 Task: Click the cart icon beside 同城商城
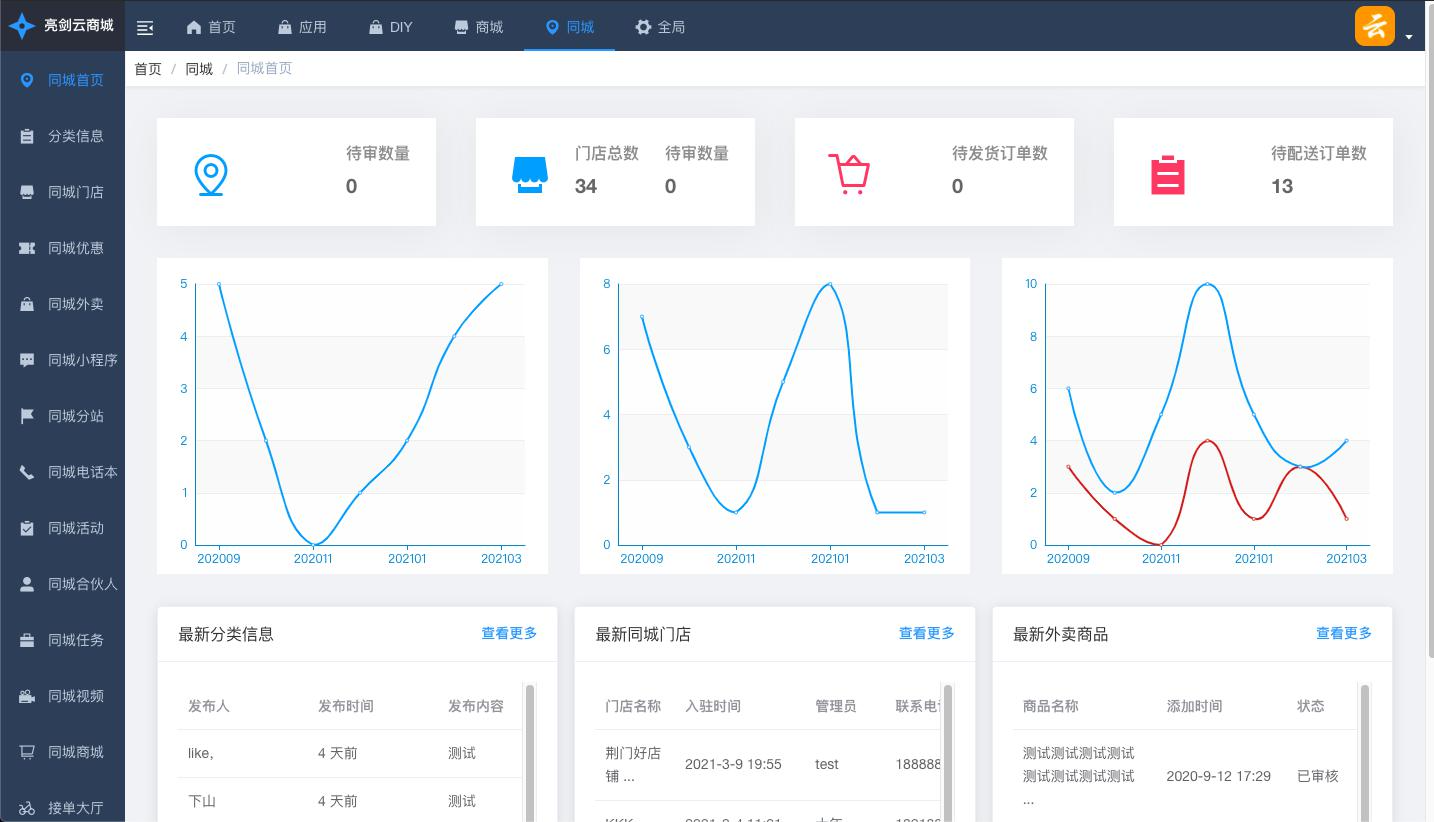click(27, 752)
